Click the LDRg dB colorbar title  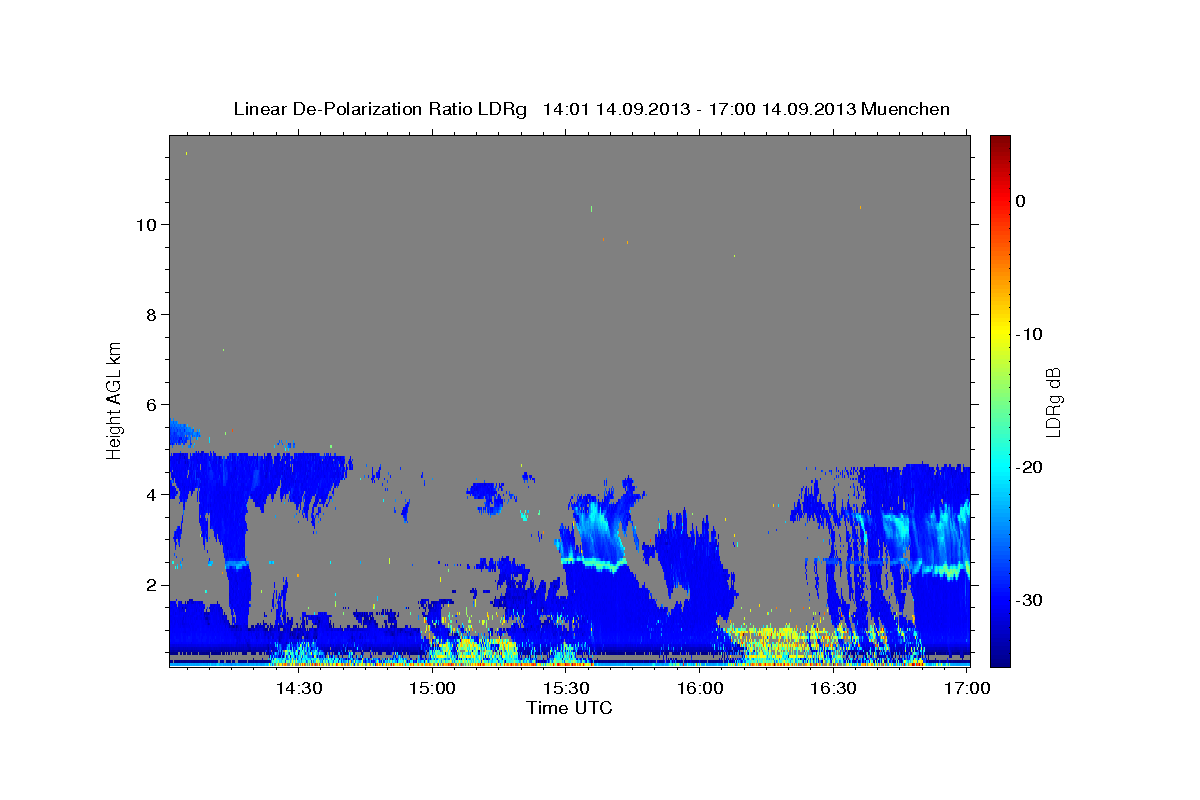1053,402
